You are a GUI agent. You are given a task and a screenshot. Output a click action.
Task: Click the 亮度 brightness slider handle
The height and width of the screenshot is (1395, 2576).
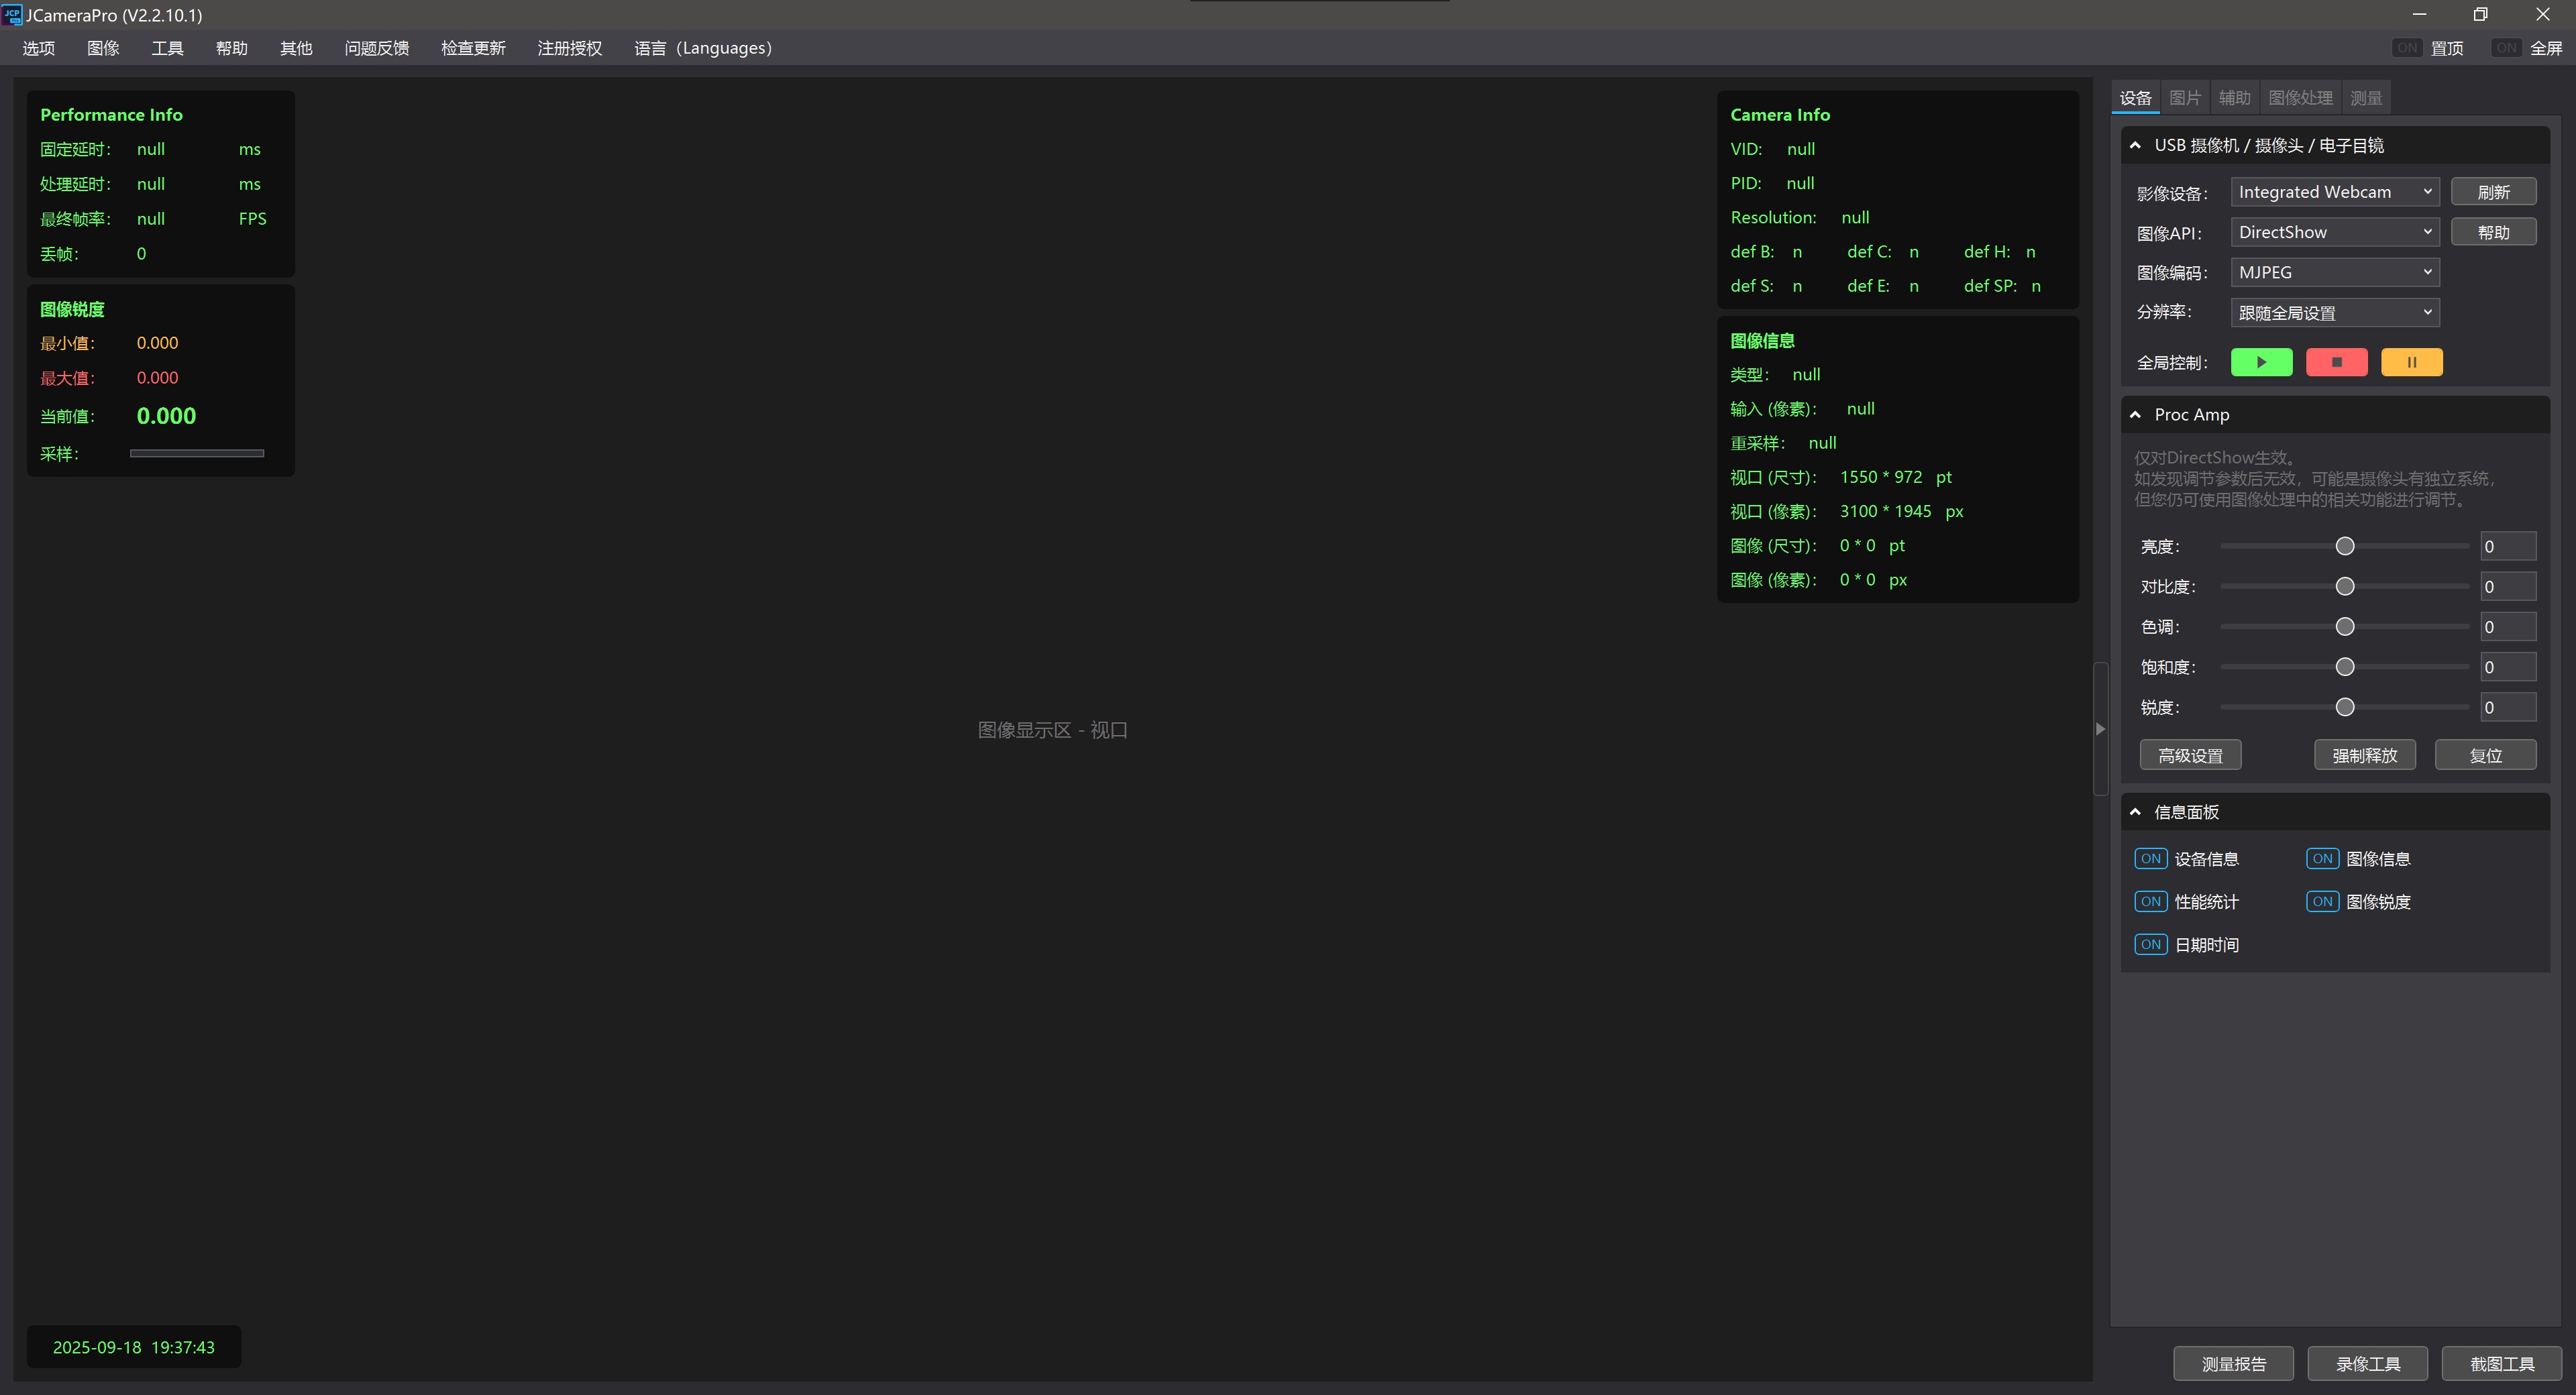(x=2344, y=546)
